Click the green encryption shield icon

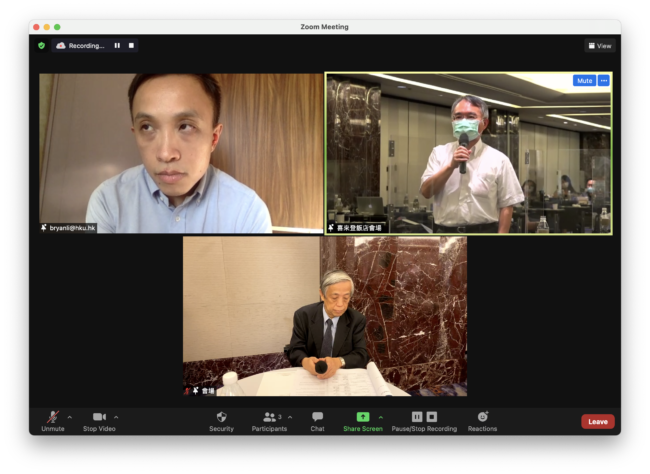[42, 45]
